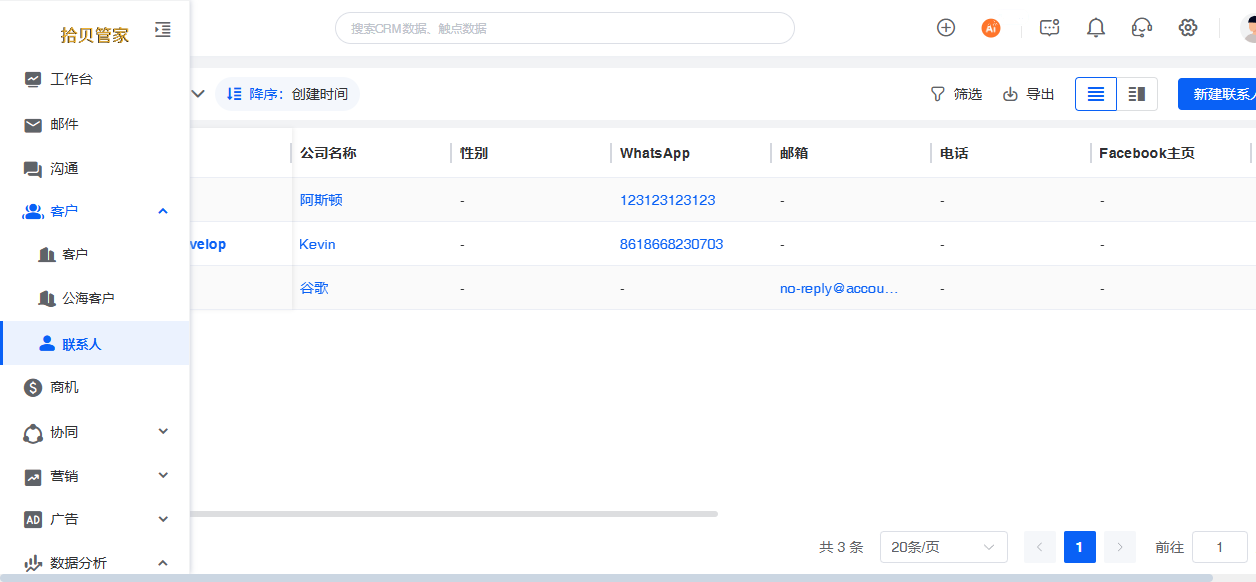Click the page bottom horizontal scrollbar

coord(606,578)
